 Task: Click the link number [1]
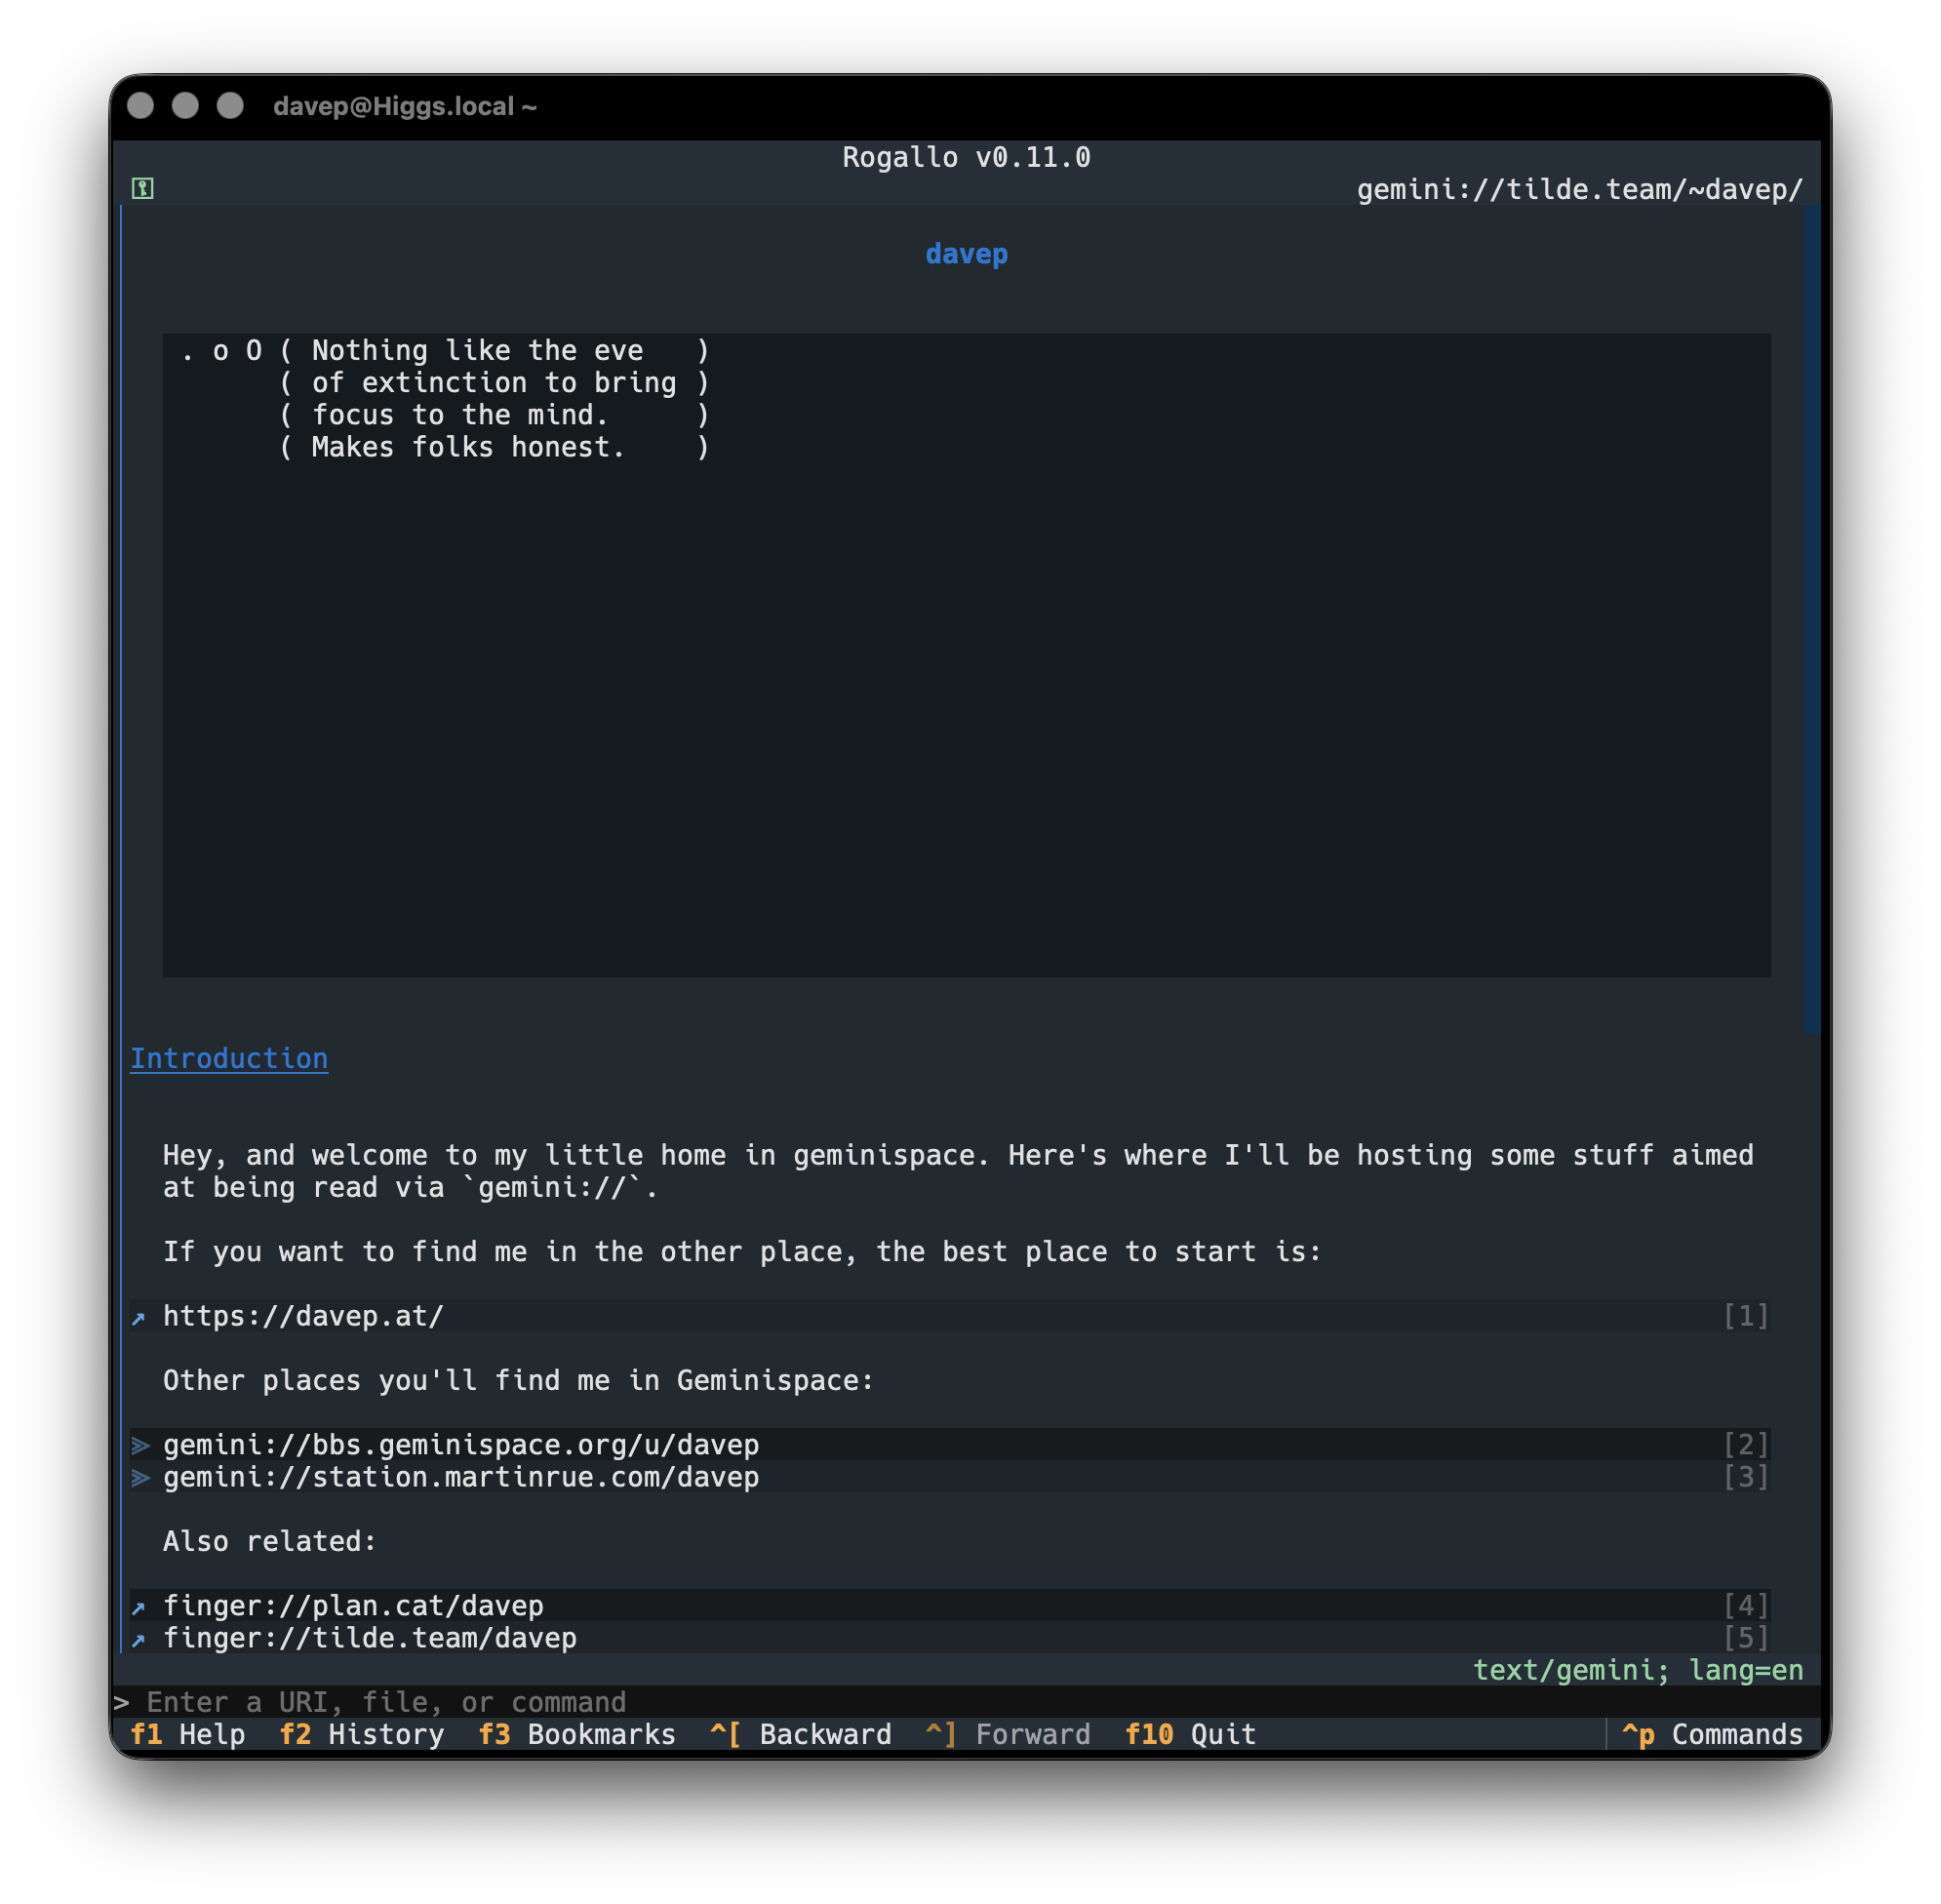[x=1746, y=1316]
